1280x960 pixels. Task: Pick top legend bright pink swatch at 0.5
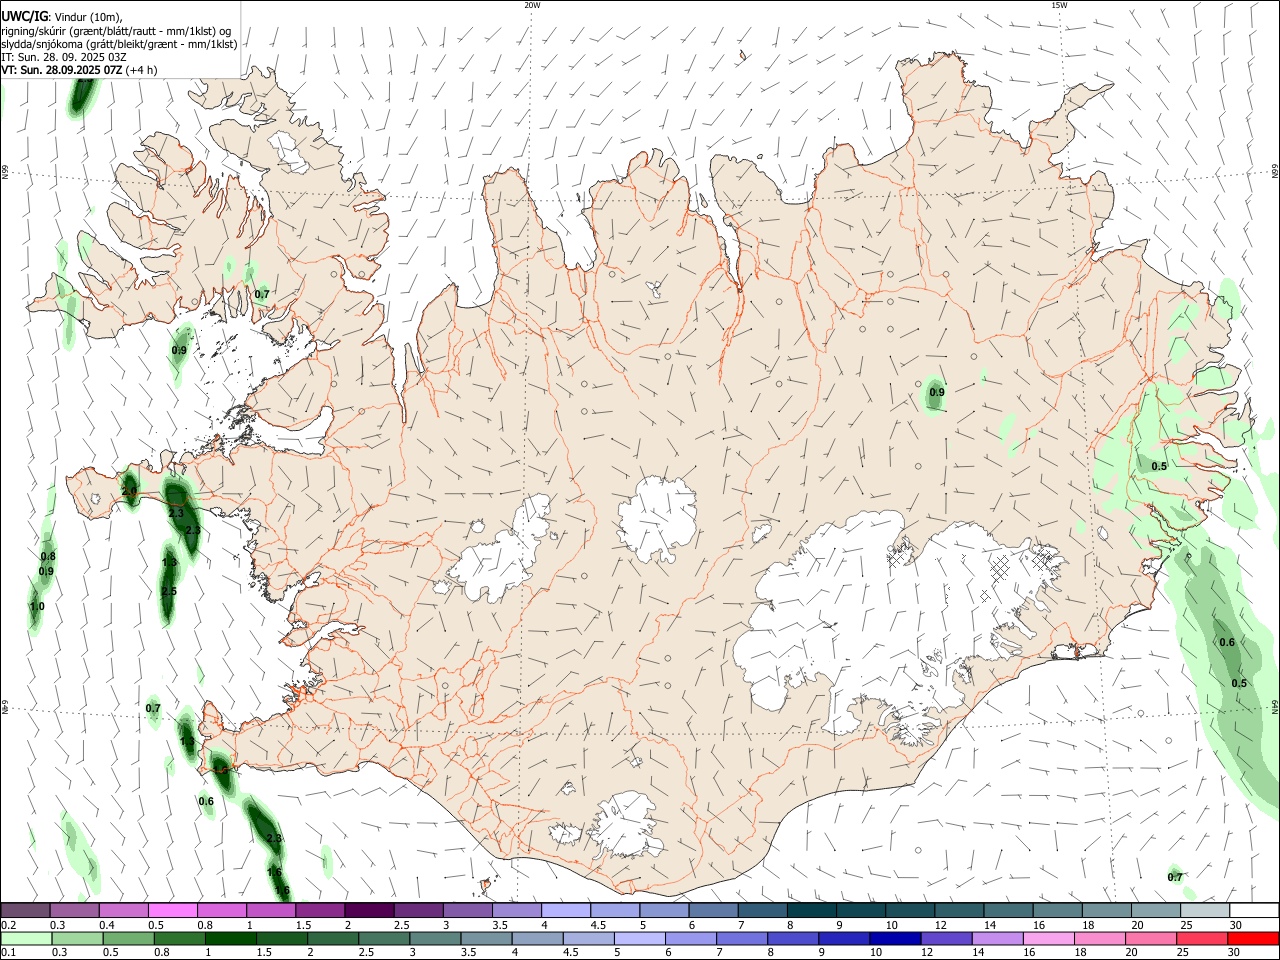tap(173, 910)
